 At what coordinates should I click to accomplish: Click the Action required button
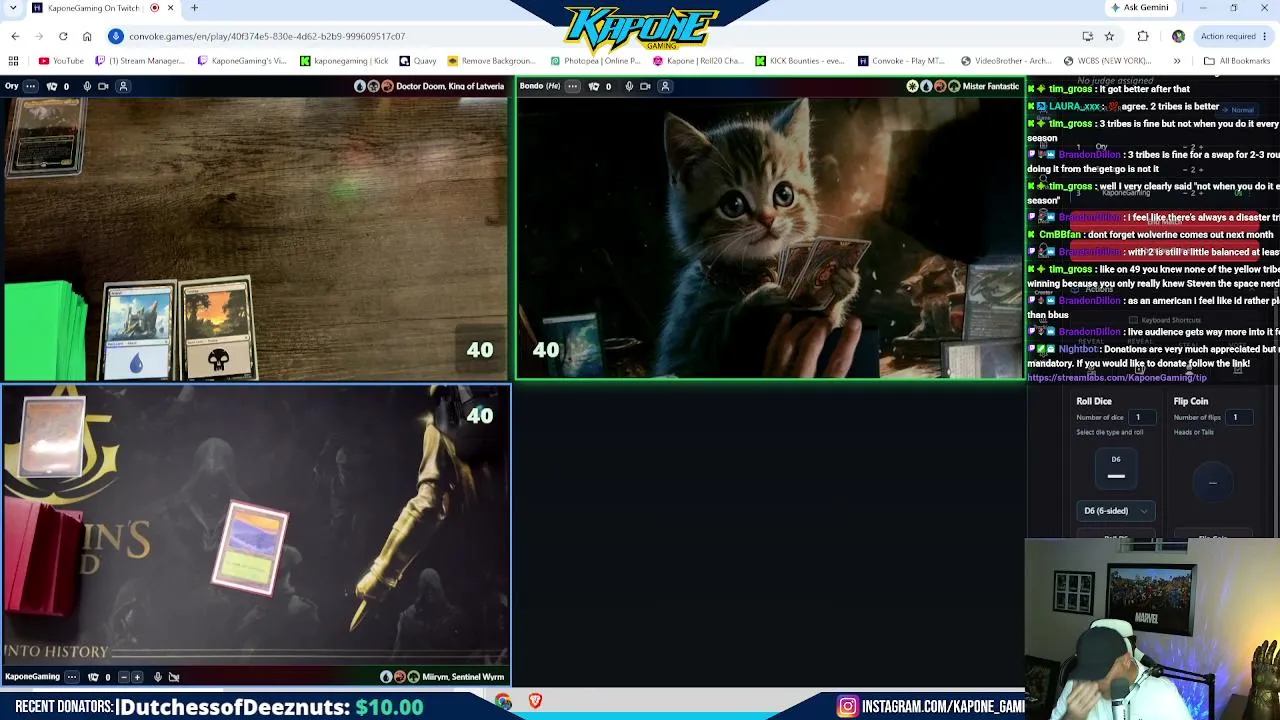[1235, 36]
